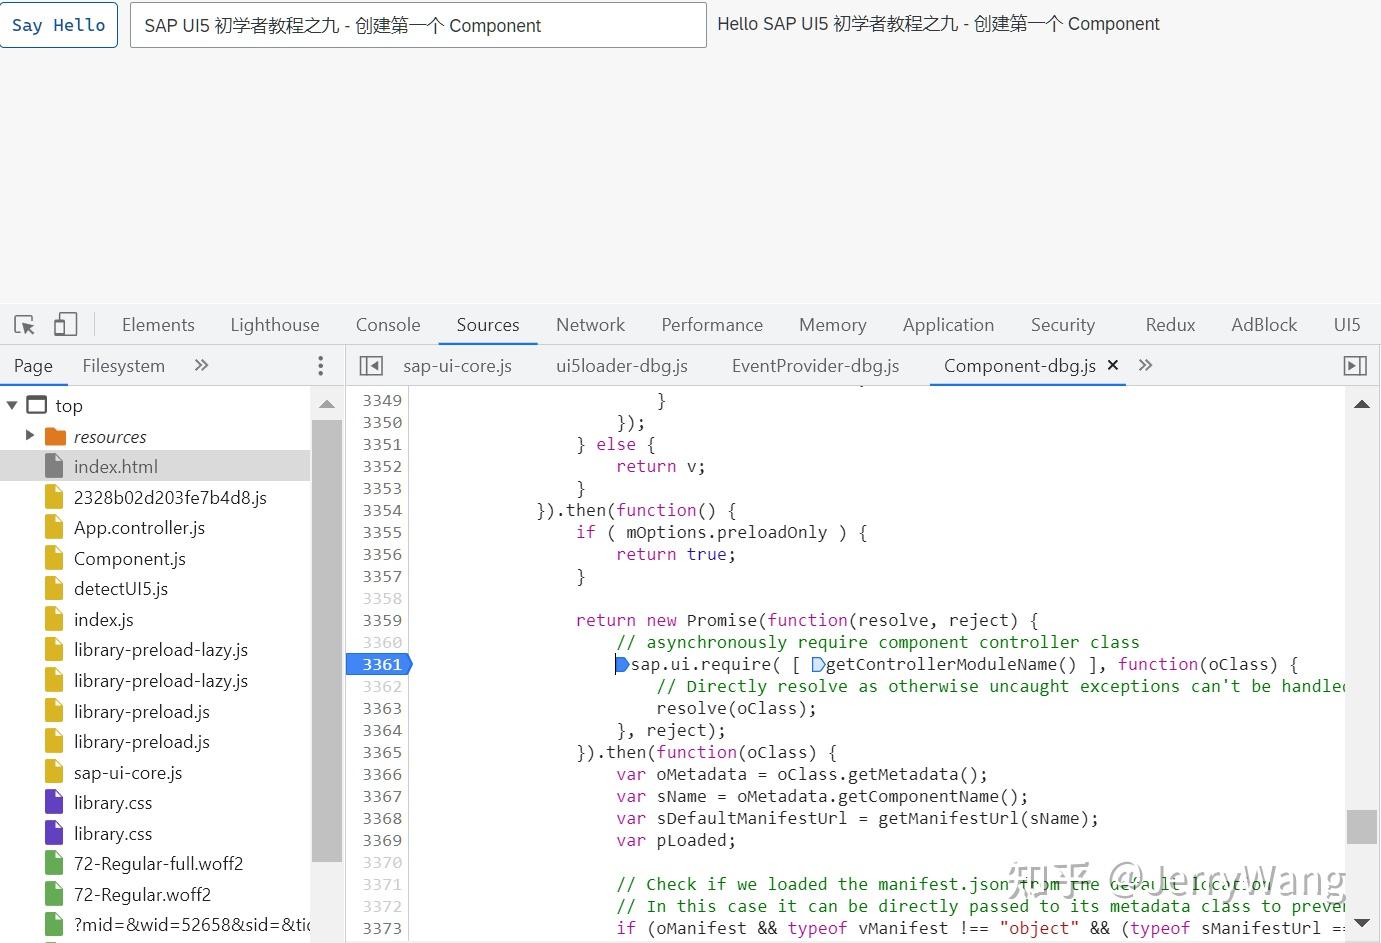1381x943 pixels.
Task: Open the drawer panel icon at far right
Action: pos(1355,365)
